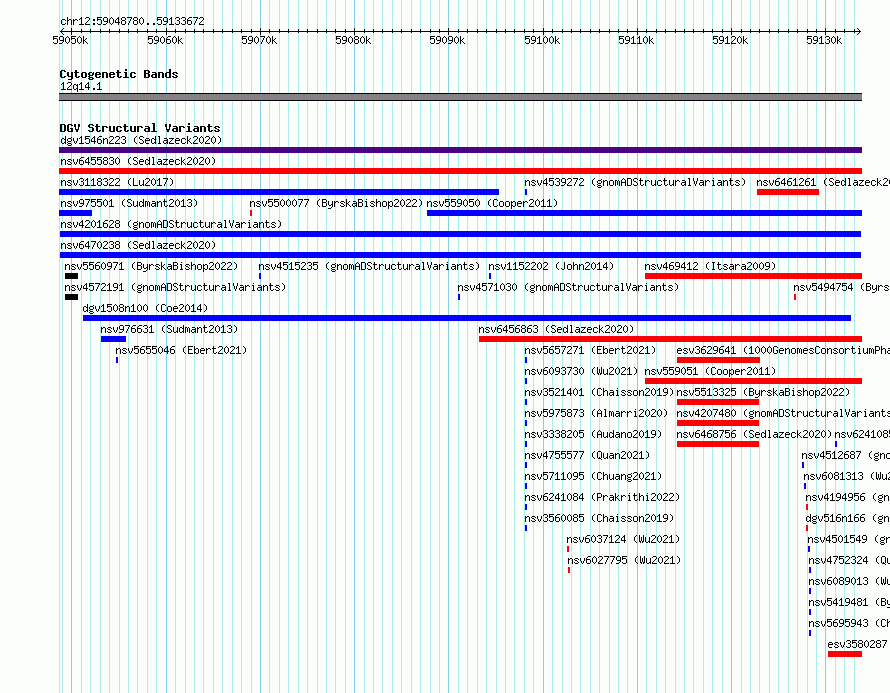The width and height of the screenshot is (890, 693).
Task: Click the gray 12q14.1 cytogenetic band bar
Action: click(x=460, y=97)
